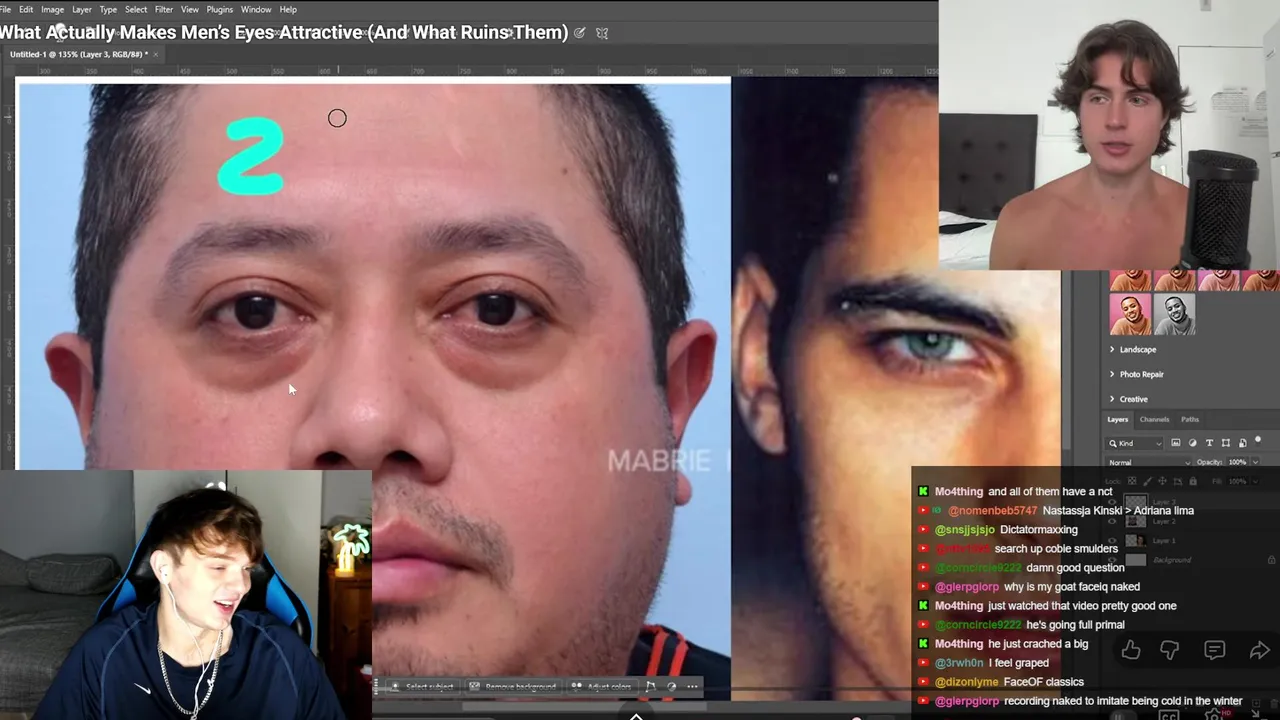Image resolution: width=1280 pixels, height=720 pixels.
Task: Click username @snsjjsjsjo in chat
Action: point(965,529)
